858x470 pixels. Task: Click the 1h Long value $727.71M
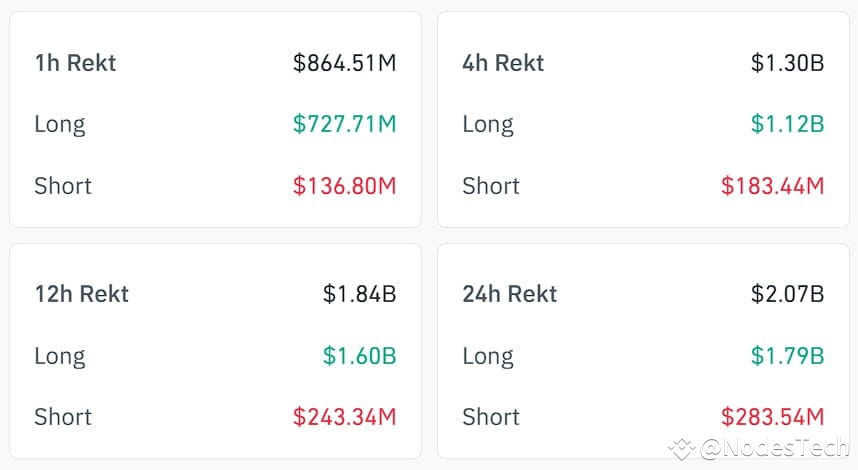pos(344,124)
